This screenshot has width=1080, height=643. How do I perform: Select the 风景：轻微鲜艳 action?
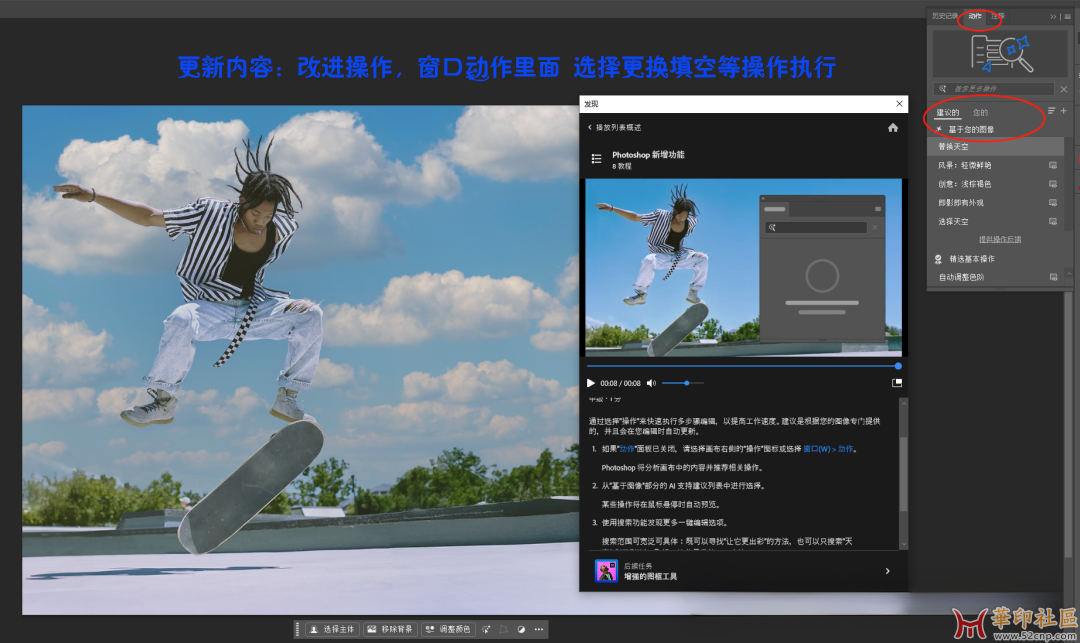point(995,165)
